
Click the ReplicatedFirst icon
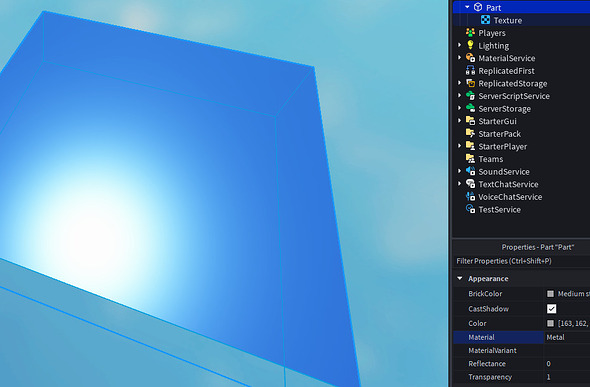pyautogui.click(x=470, y=70)
